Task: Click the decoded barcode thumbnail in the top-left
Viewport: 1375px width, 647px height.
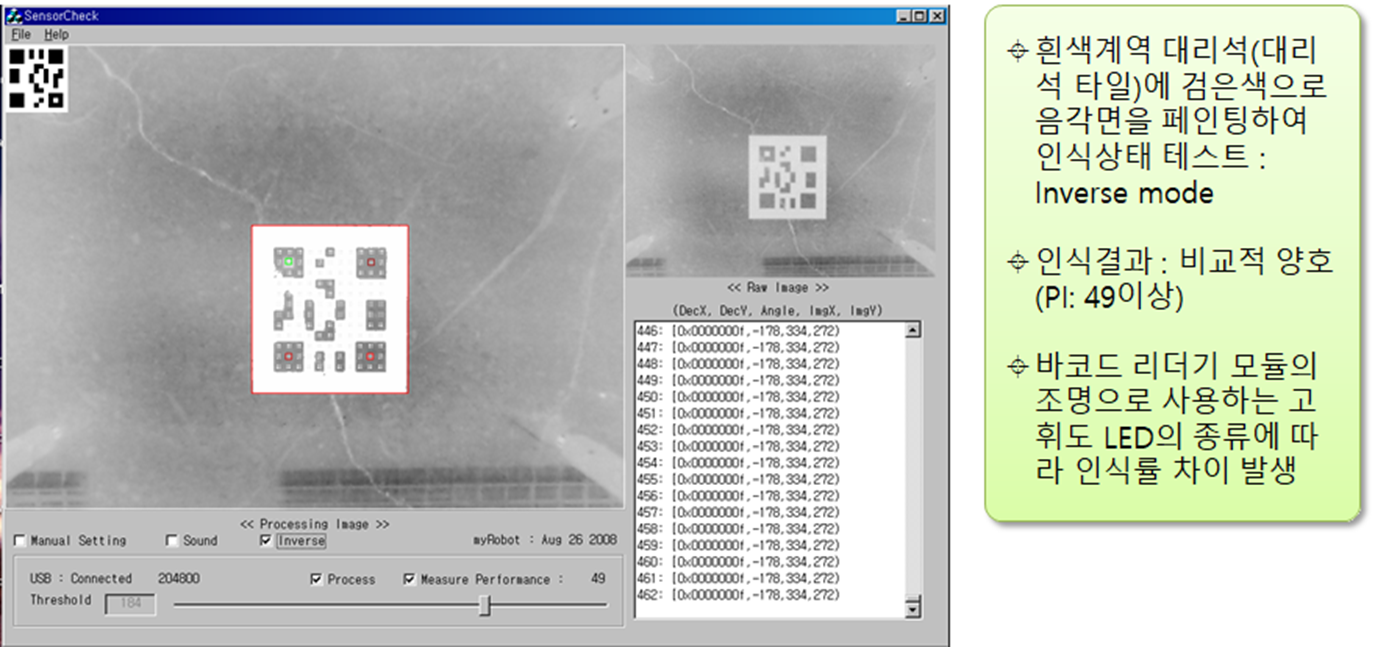Action: tap(36, 78)
